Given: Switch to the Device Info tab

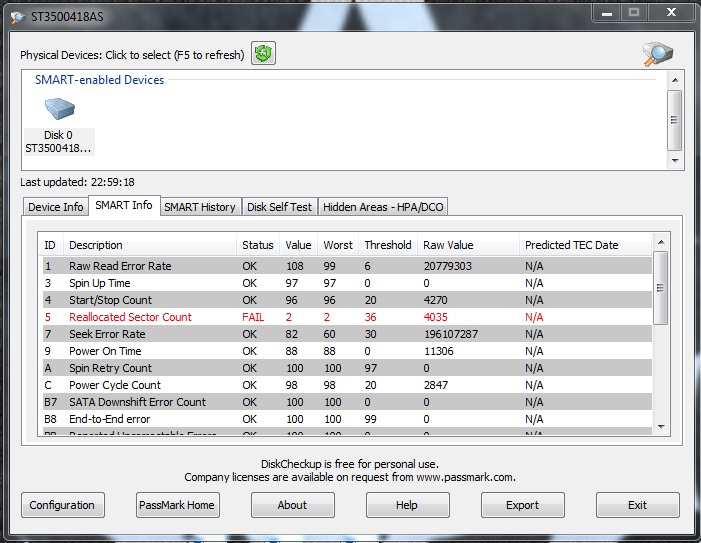Looking at the screenshot, I should [x=55, y=207].
